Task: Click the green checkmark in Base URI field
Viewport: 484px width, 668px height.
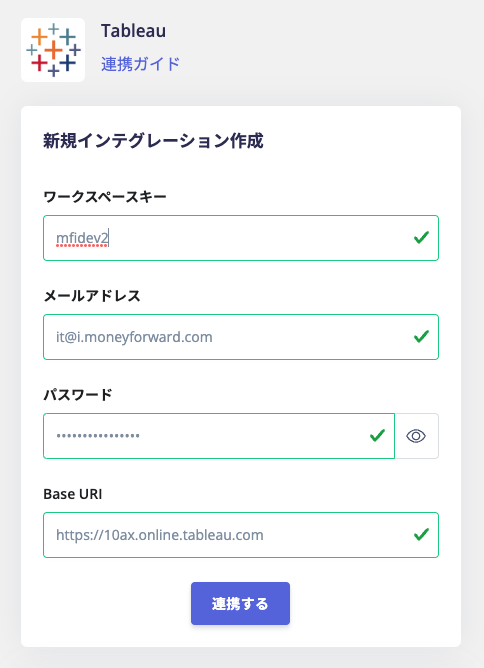Action: (421, 534)
